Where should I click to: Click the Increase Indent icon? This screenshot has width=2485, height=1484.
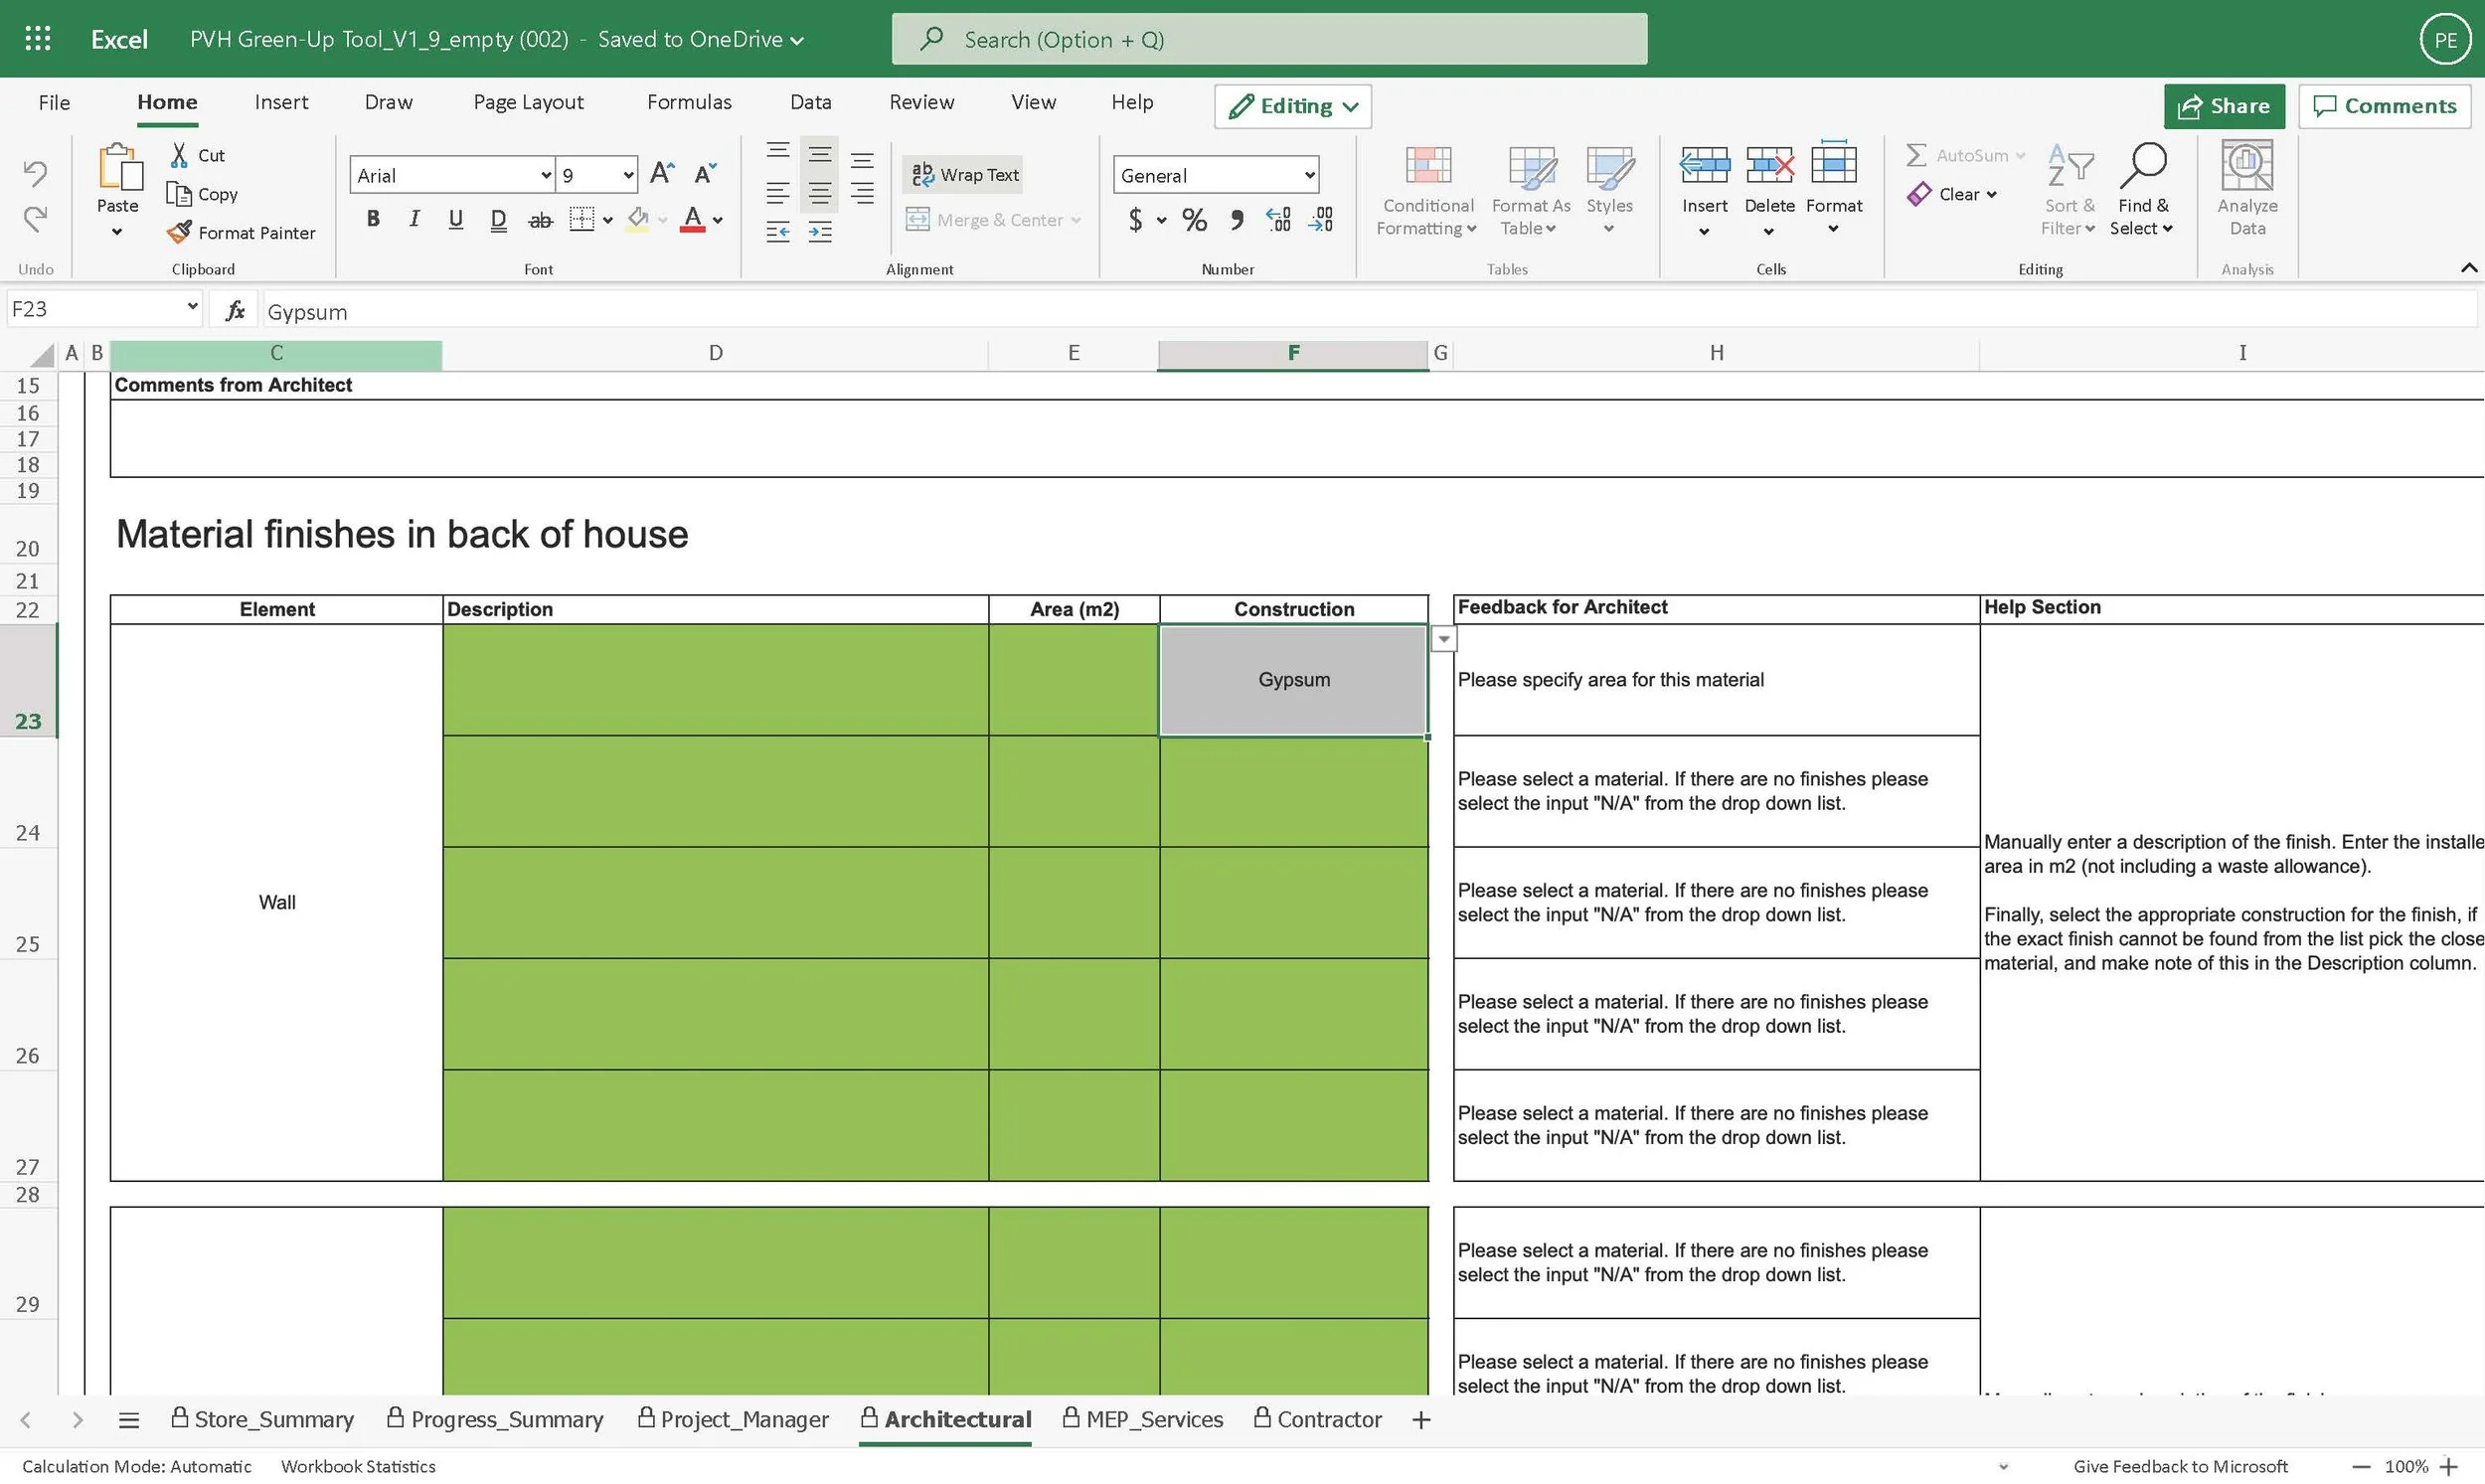coord(820,233)
